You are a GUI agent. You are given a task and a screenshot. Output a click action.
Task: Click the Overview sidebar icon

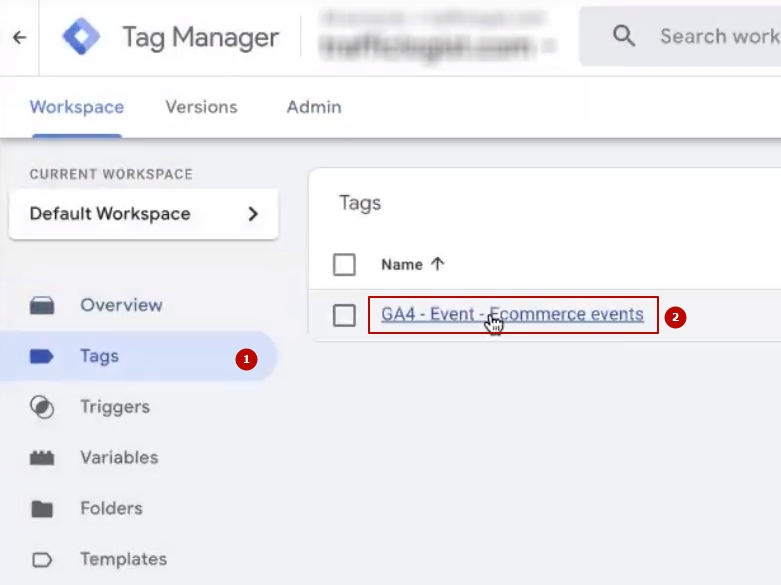pyautogui.click(x=42, y=306)
